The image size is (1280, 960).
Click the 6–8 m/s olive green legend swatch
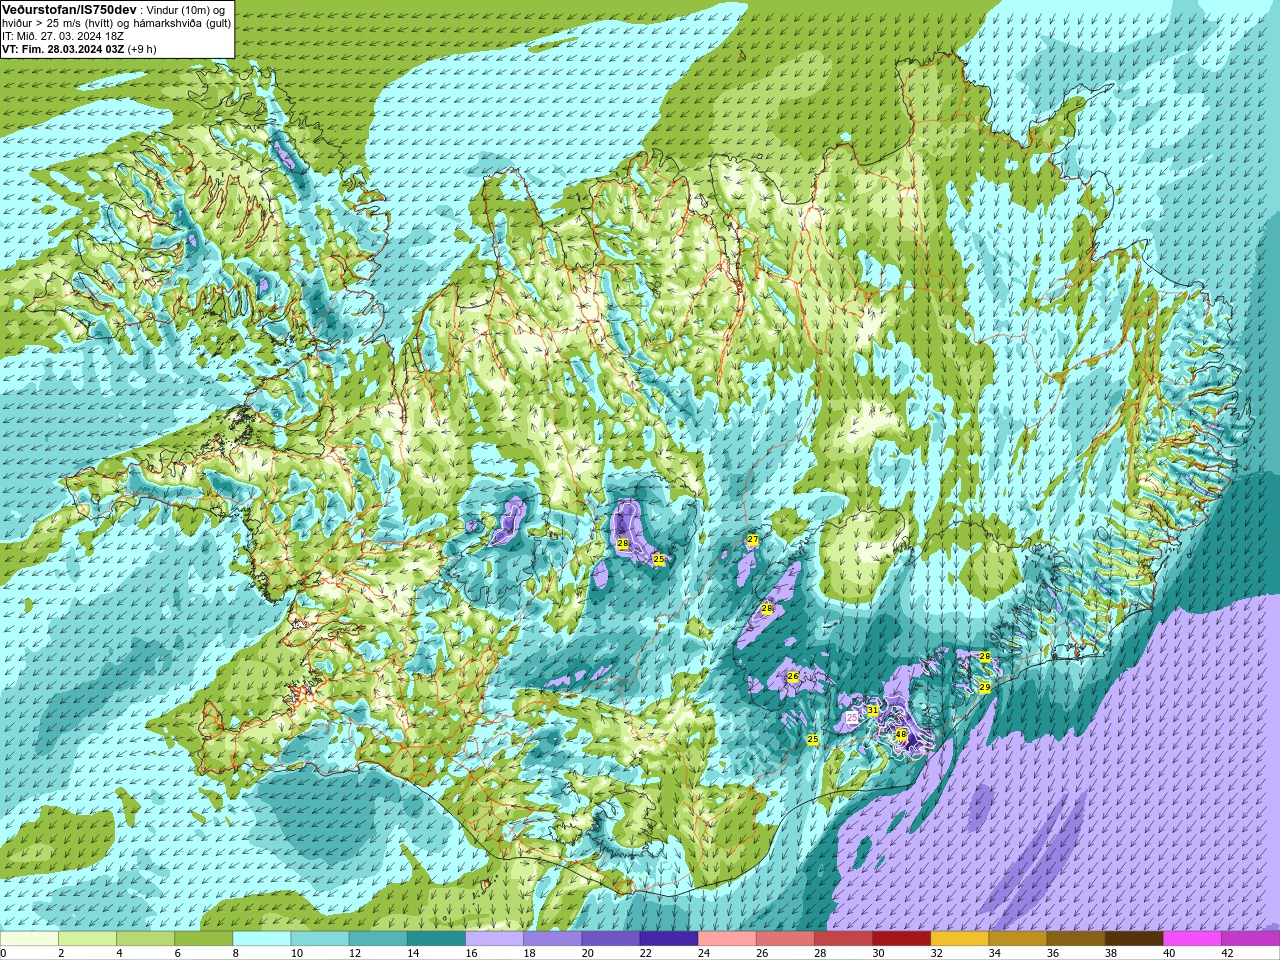[x=204, y=939]
